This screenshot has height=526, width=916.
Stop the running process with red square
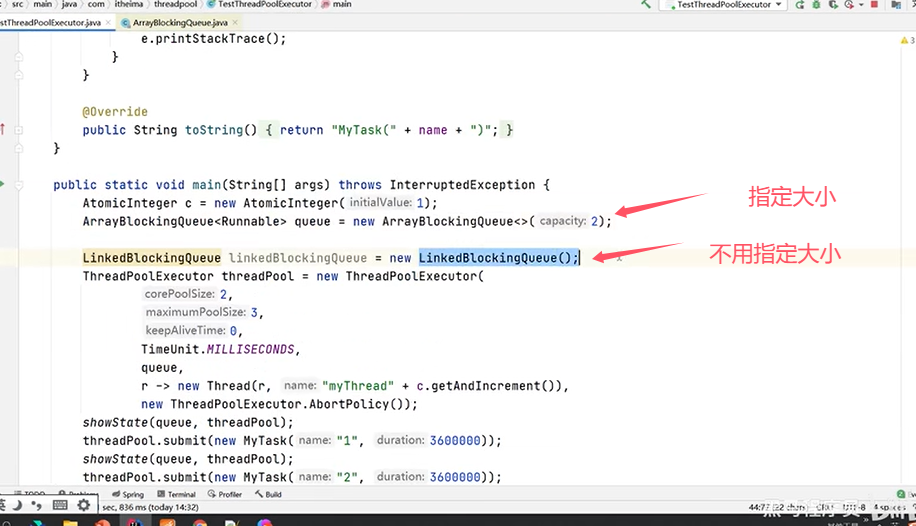(875, 4)
